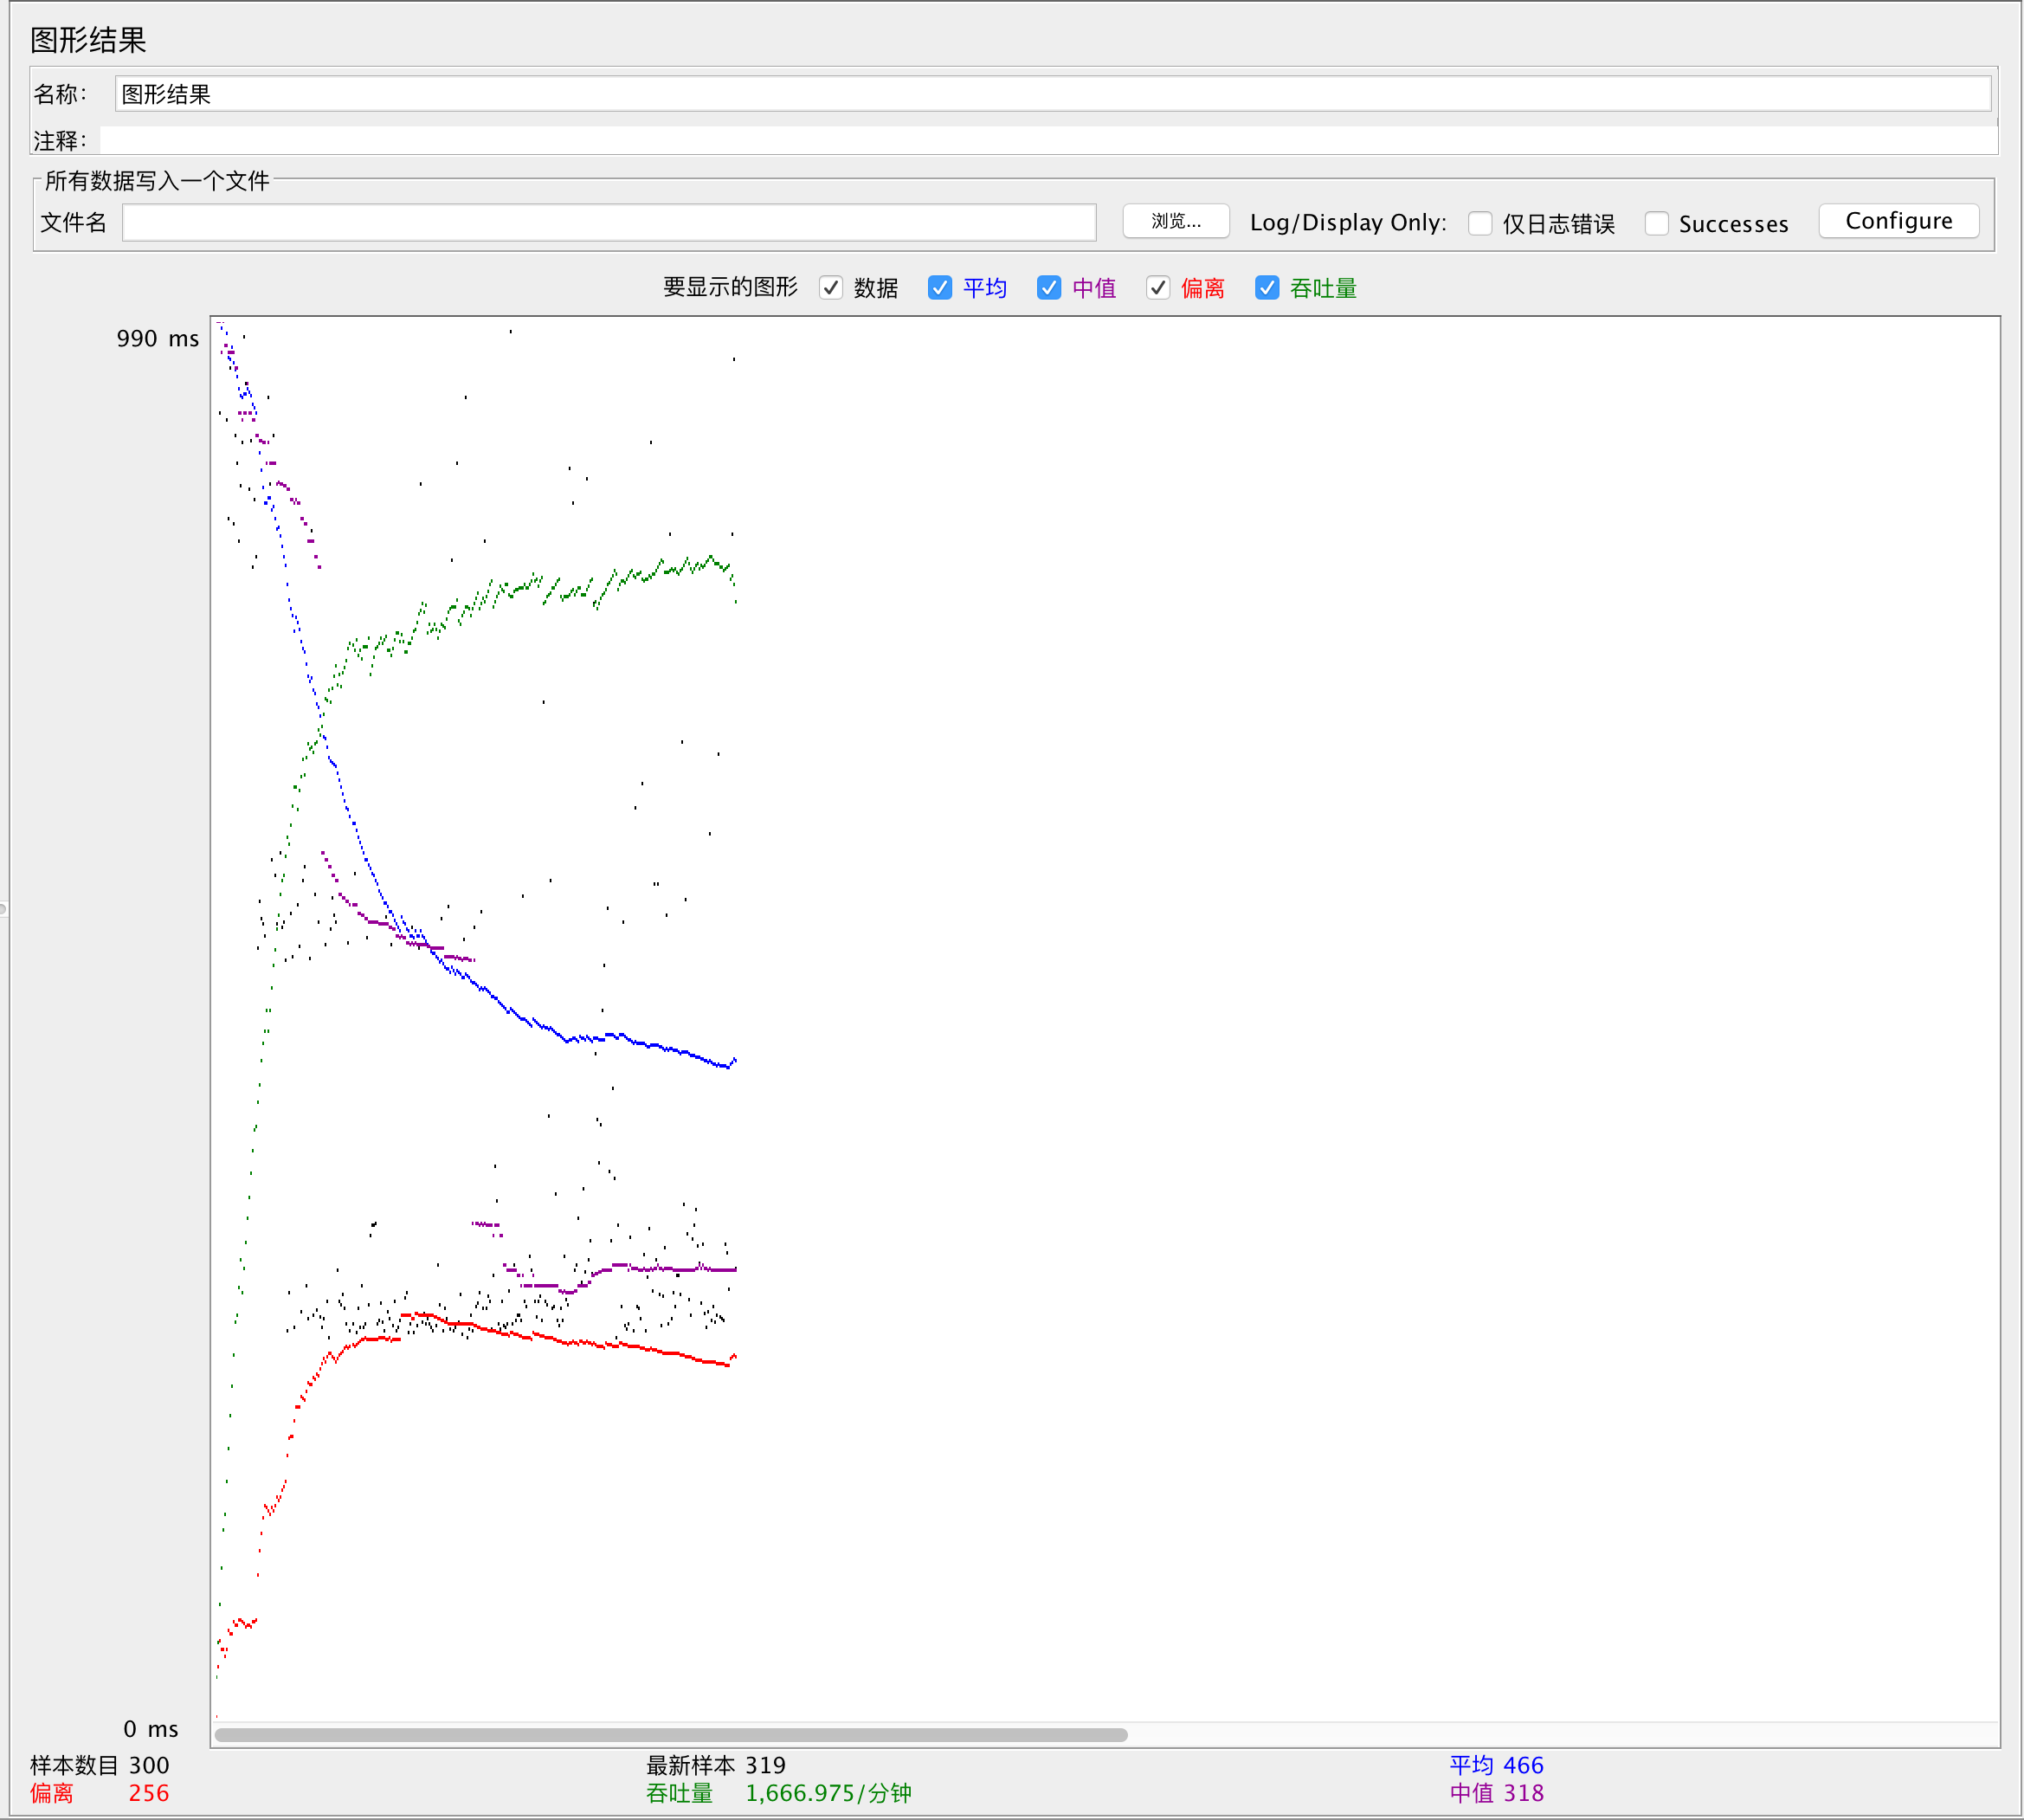Click the empty scrollbar track right of thumb
Image resolution: width=2024 pixels, height=1820 pixels.
(1560, 1734)
